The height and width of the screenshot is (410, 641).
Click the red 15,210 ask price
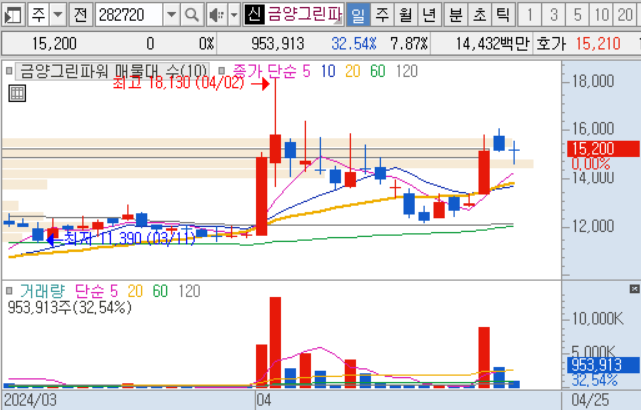pyautogui.click(x=598, y=43)
